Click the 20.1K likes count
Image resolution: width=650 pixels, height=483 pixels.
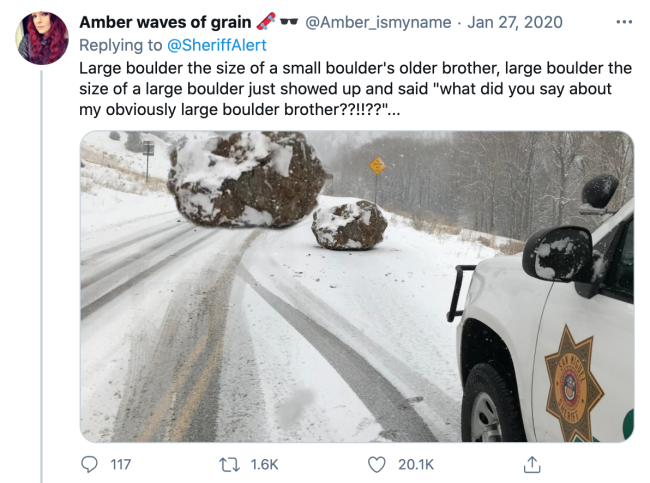(x=415, y=464)
